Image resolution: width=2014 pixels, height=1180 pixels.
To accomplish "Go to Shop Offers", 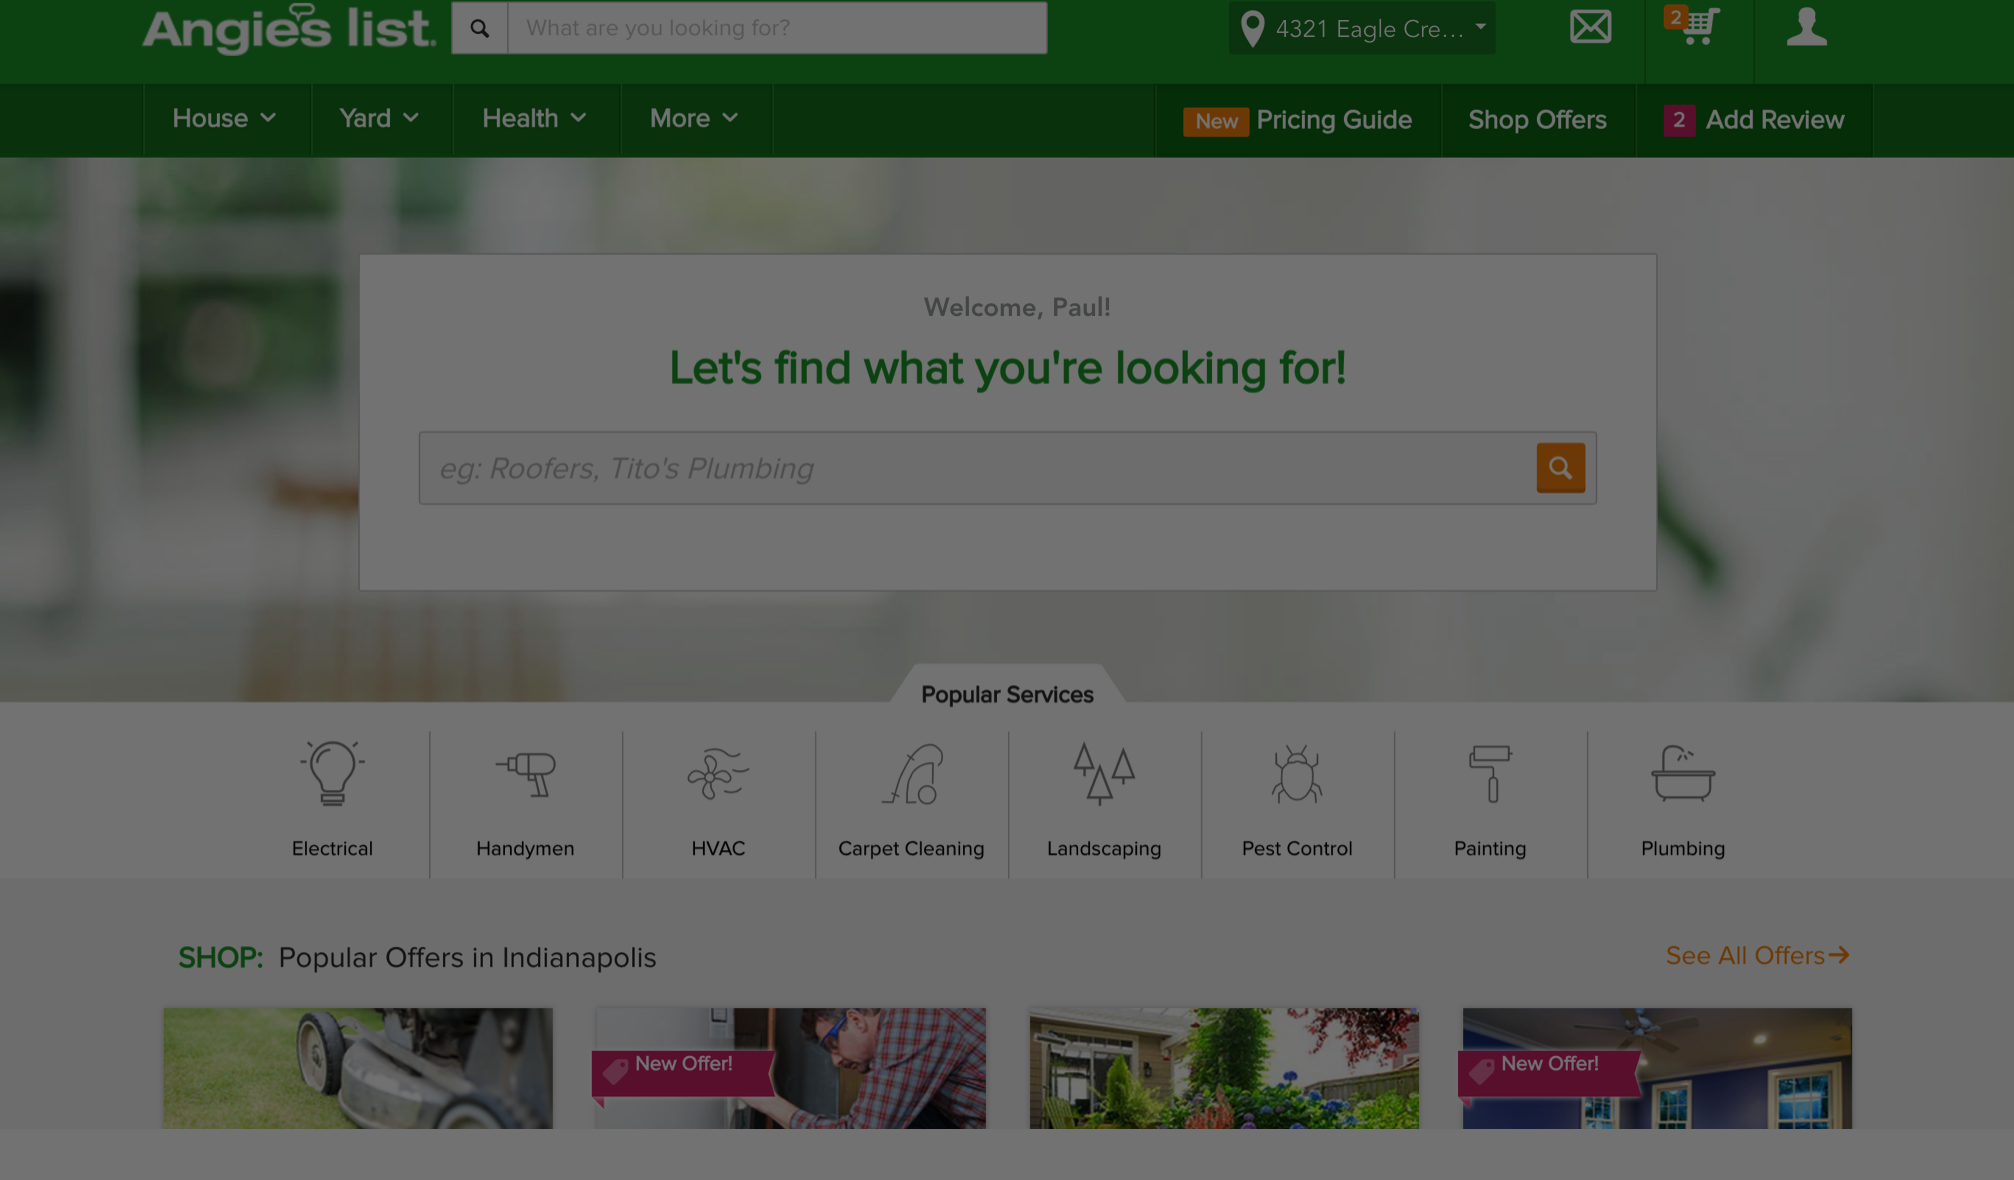I will [1537, 120].
